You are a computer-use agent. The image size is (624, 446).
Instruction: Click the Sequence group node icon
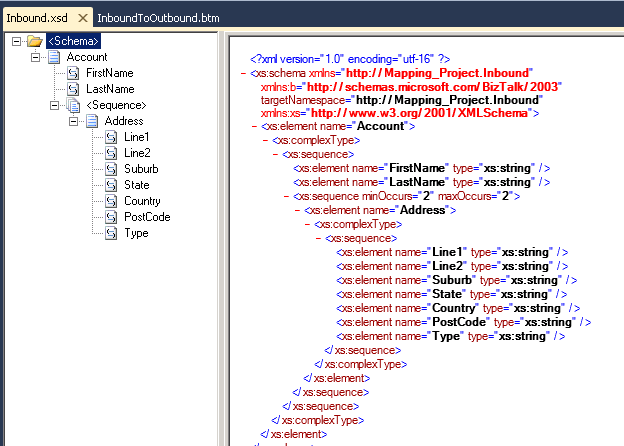(73, 105)
